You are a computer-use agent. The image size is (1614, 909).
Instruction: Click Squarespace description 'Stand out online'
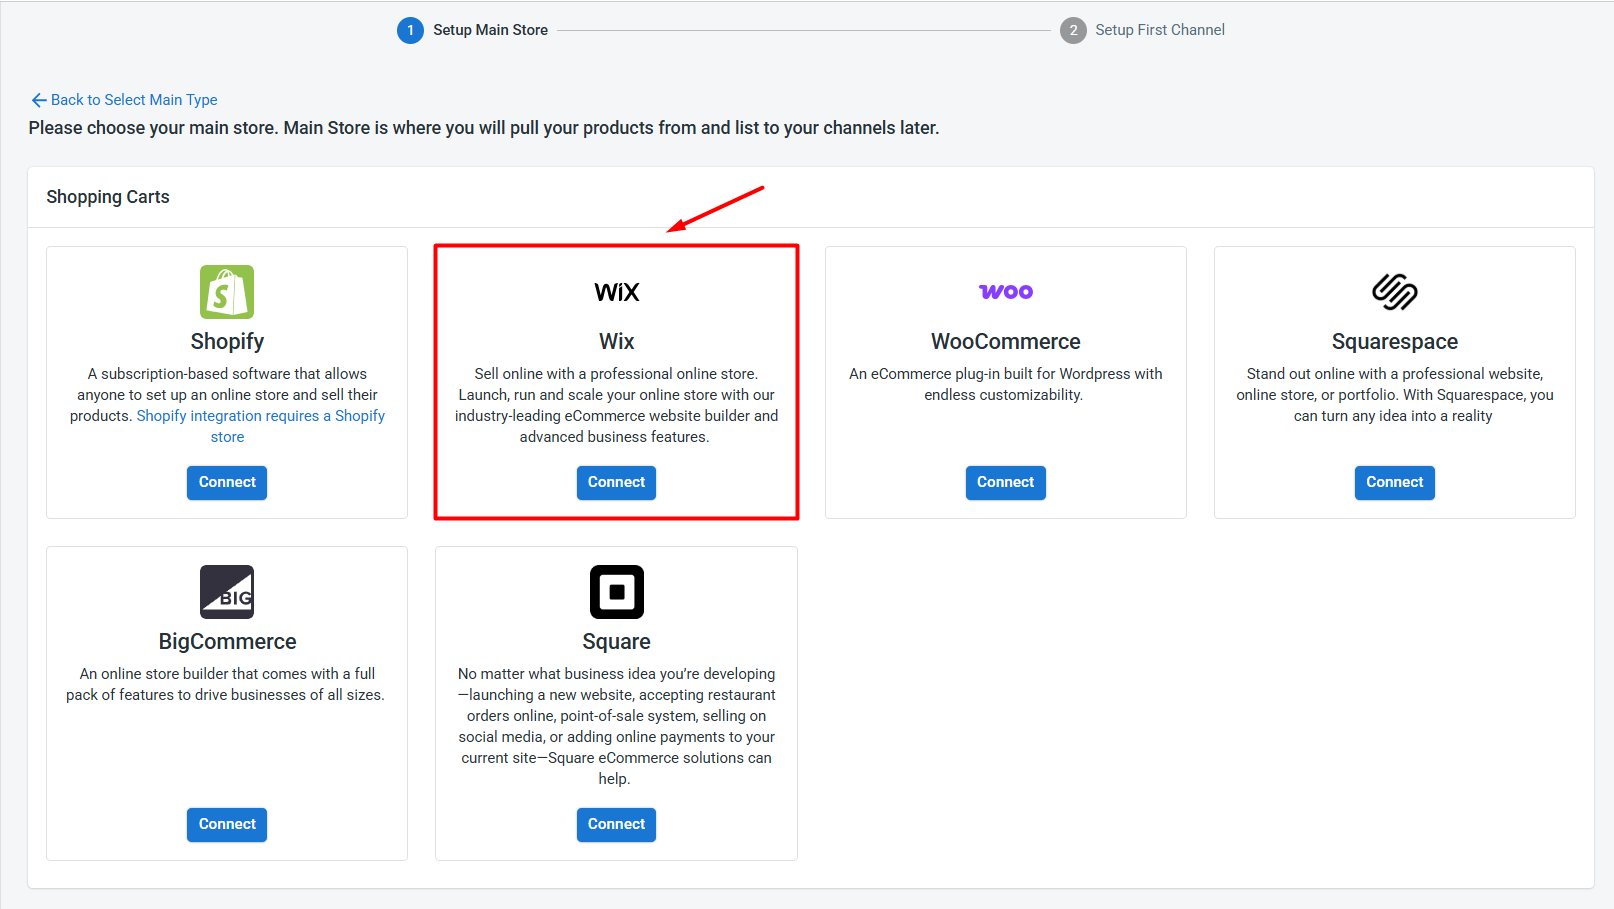coord(1395,395)
